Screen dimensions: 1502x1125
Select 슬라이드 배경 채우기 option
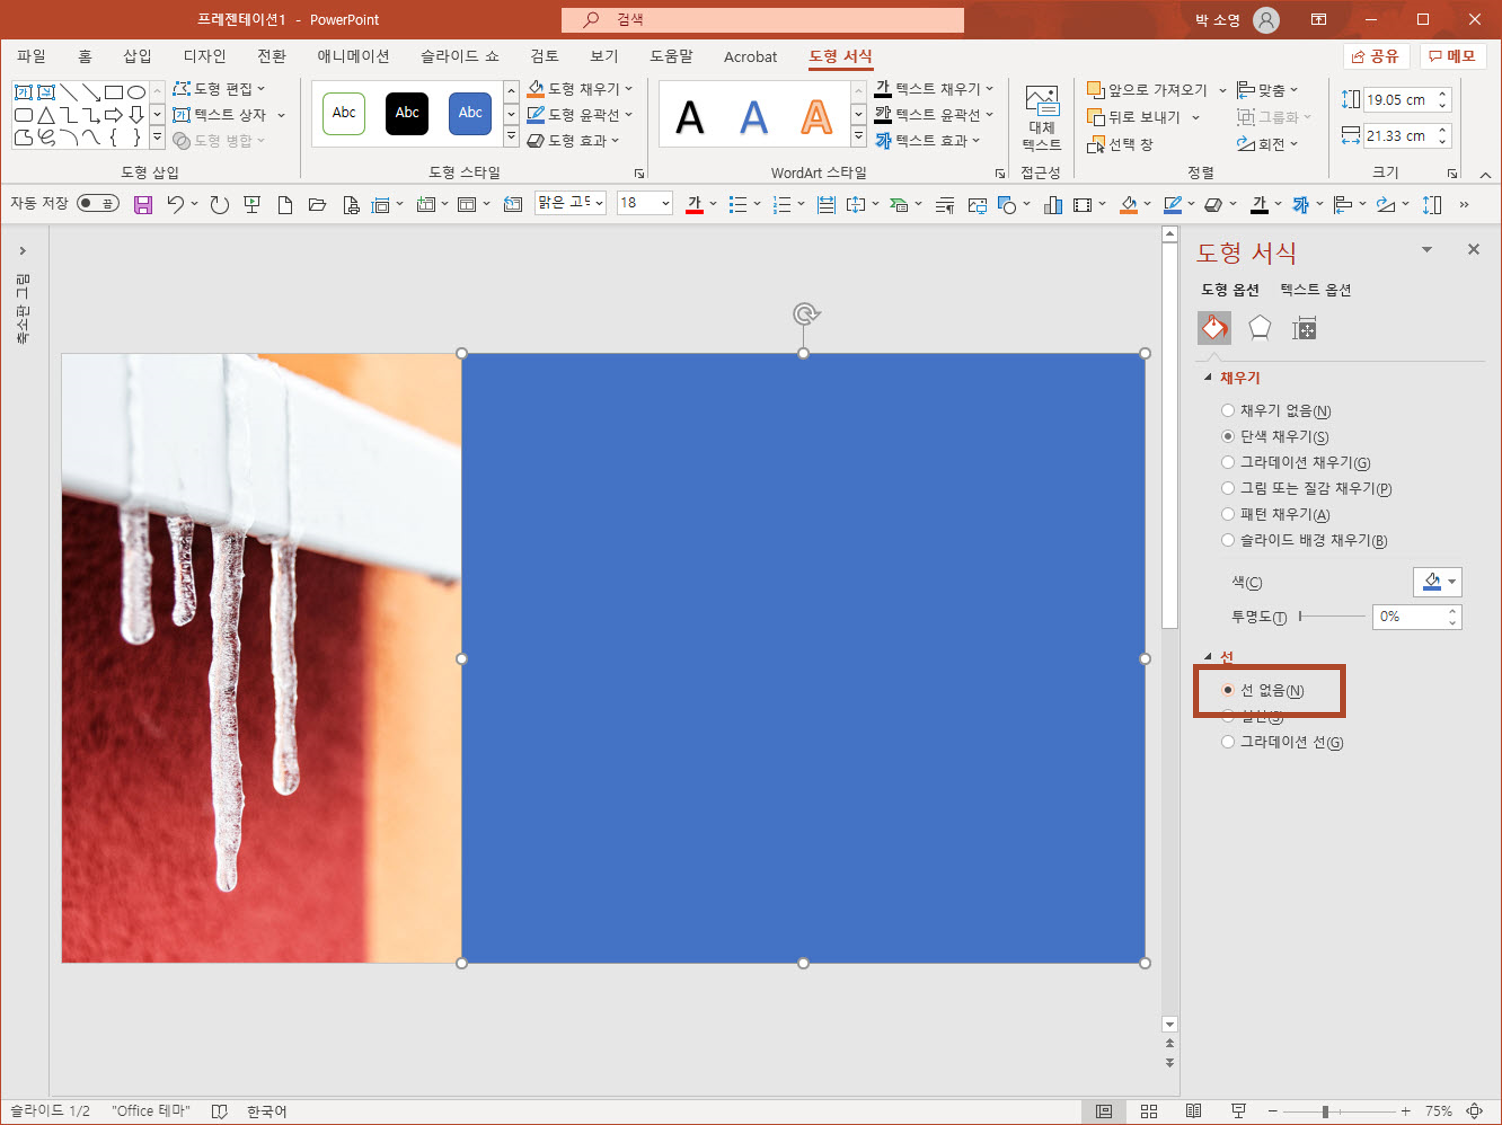(1228, 541)
